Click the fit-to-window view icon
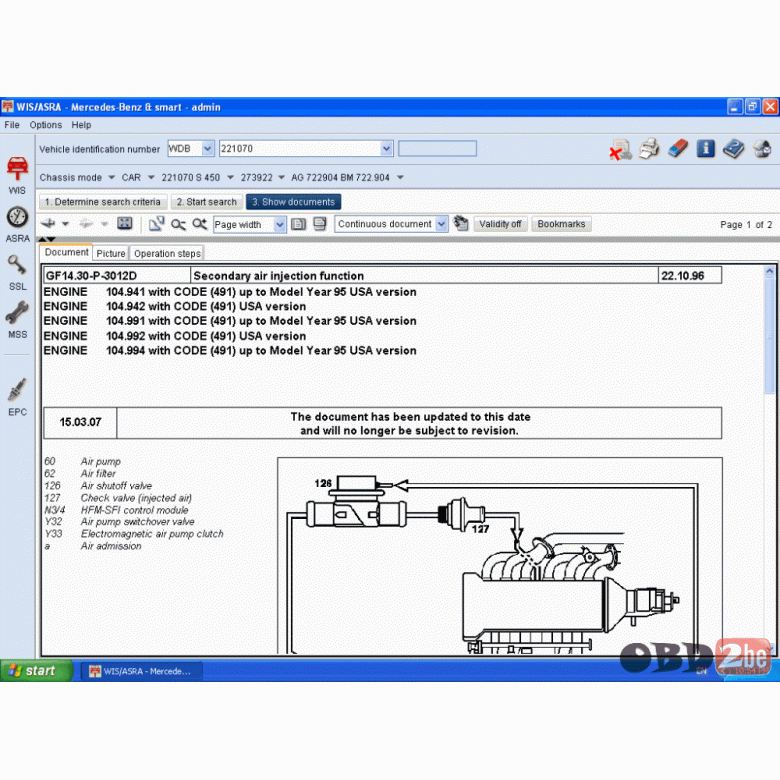 point(124,224)
